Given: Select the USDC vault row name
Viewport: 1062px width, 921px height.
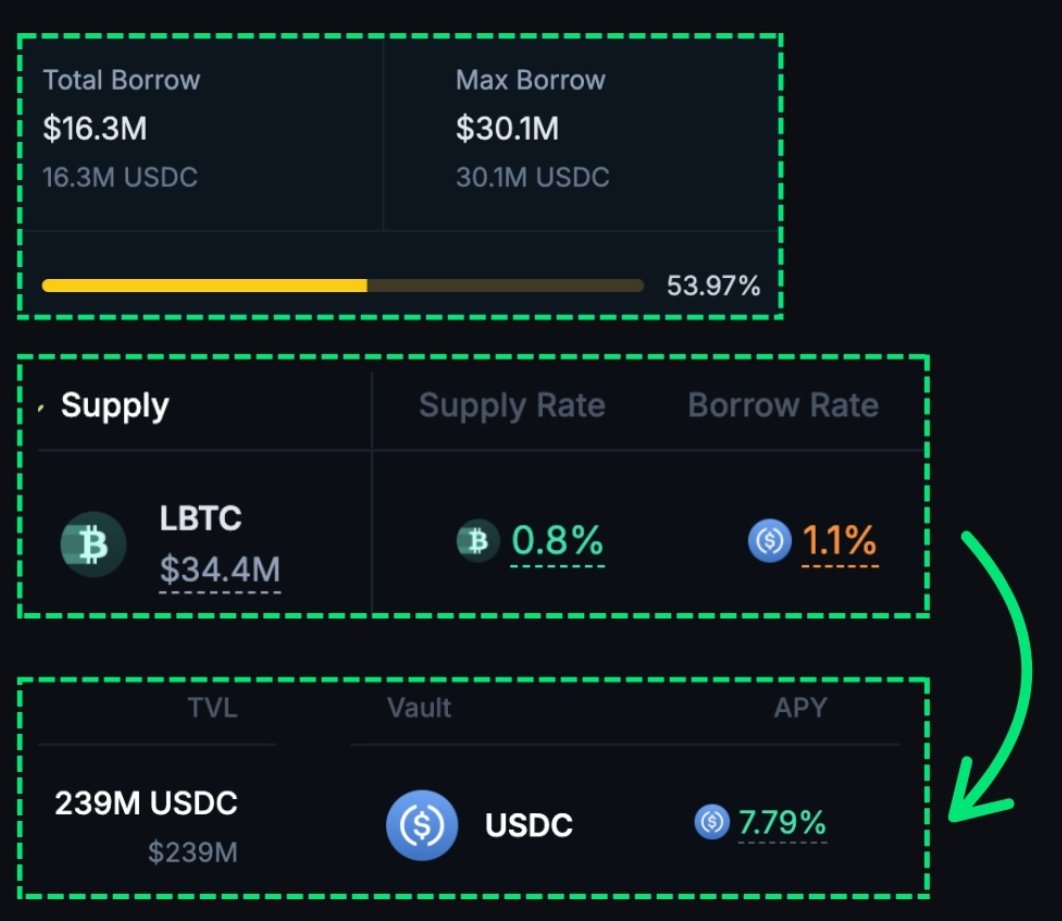Looking at the screenshot, I should tap(529, 825).
